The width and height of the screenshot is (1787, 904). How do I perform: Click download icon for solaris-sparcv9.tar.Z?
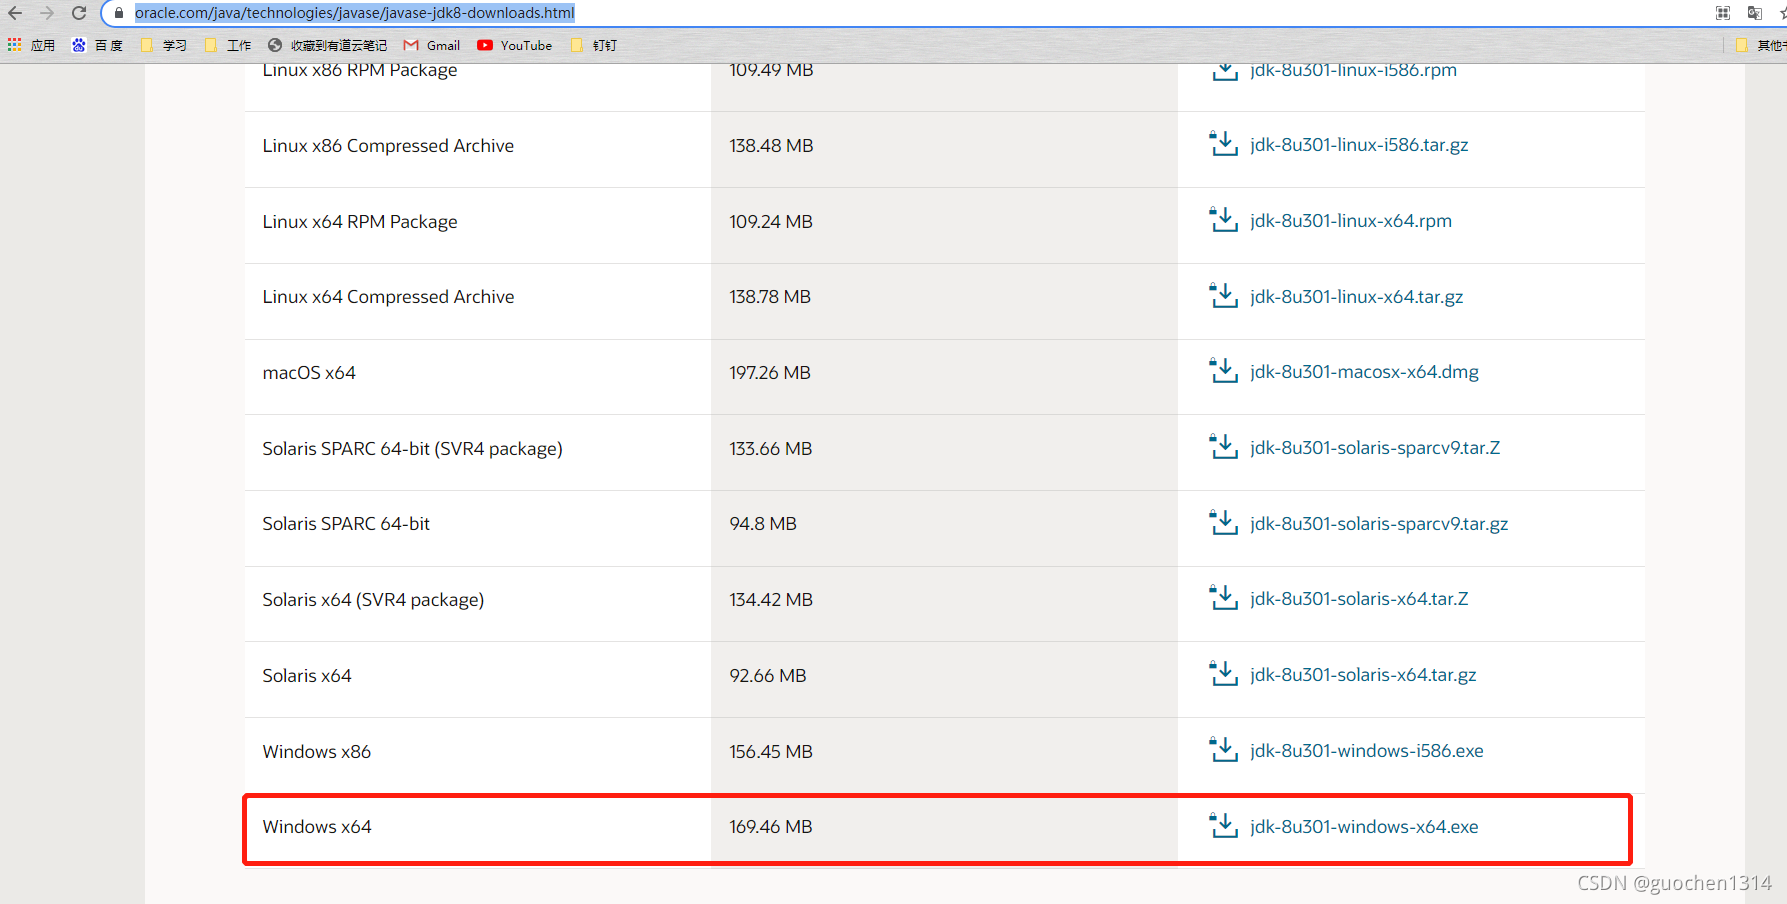click(1224, 447)
